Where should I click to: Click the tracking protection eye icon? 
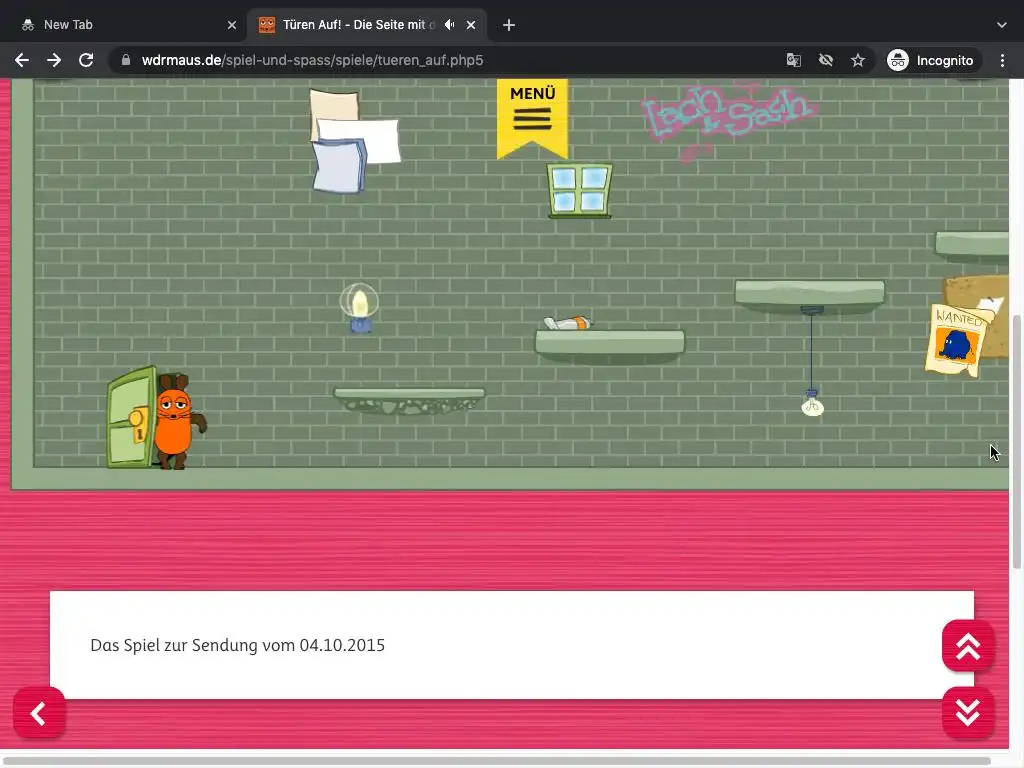pyautogui.click(x=825, y=60)
